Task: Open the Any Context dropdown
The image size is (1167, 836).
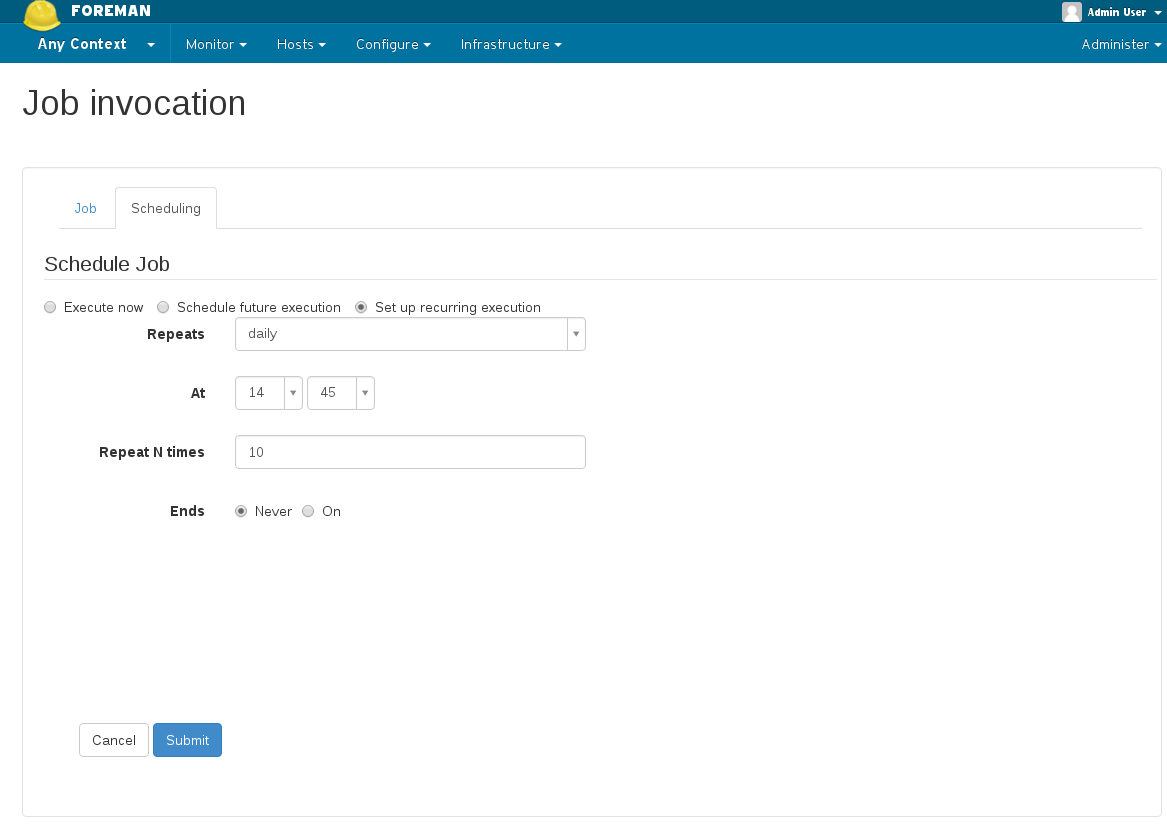Action: pyautogui.click(x=96, y=44)
